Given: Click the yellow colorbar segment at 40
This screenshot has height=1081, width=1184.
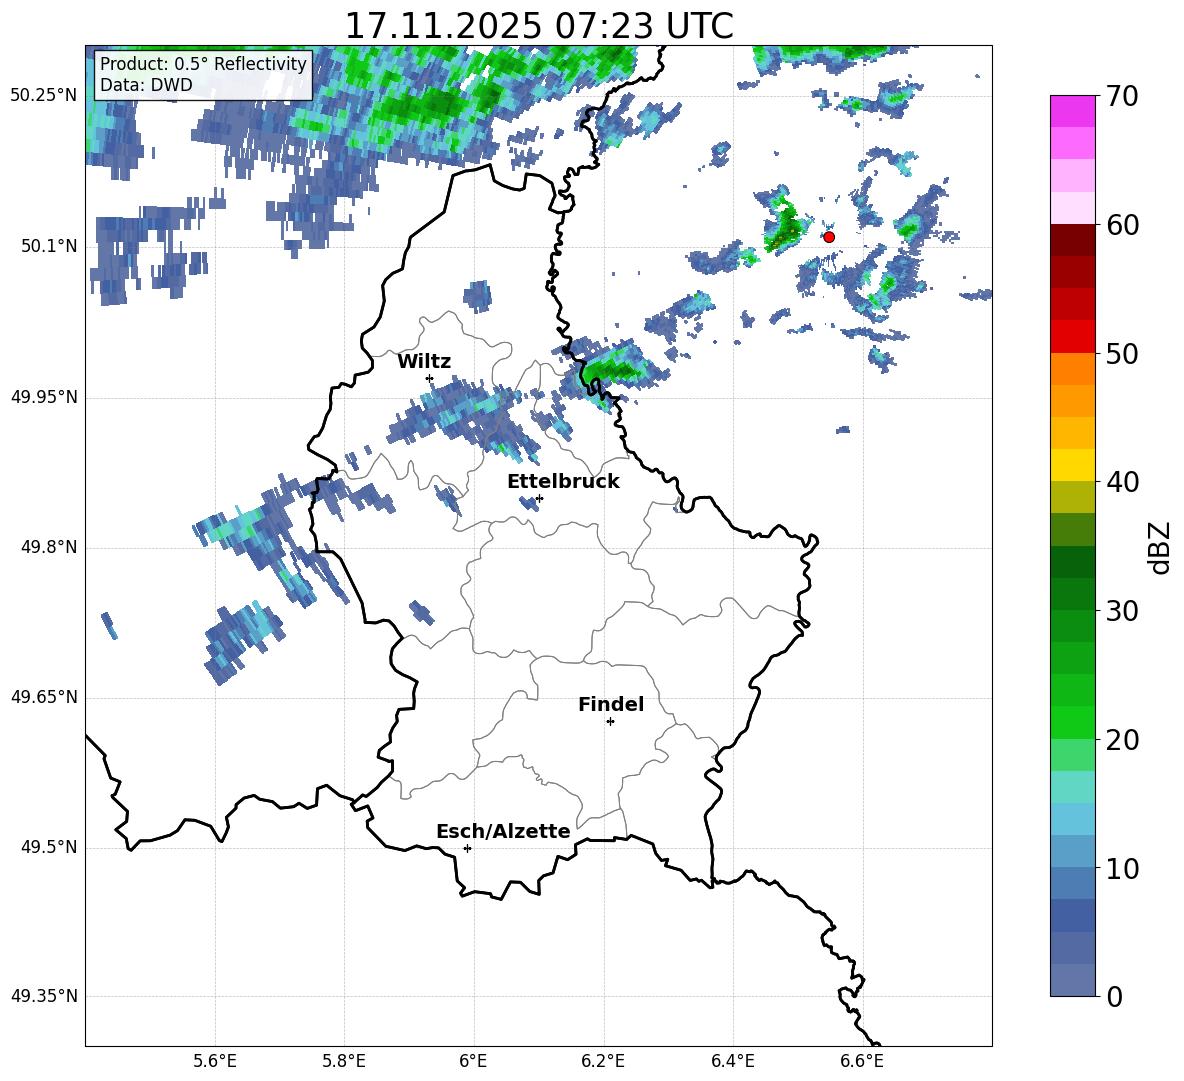Looking at the screenshot, I should [x=1072, y=465].
